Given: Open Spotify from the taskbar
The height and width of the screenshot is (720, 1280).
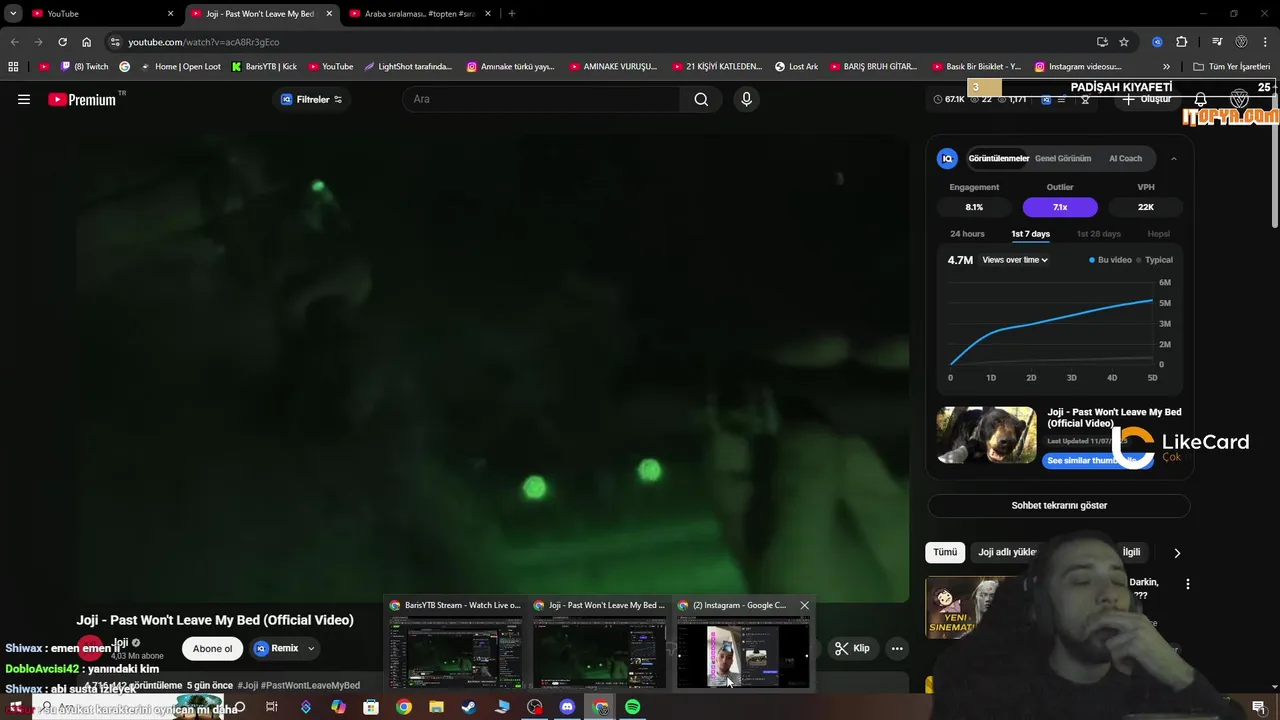Looking at the screenshot, I should 632,707.
